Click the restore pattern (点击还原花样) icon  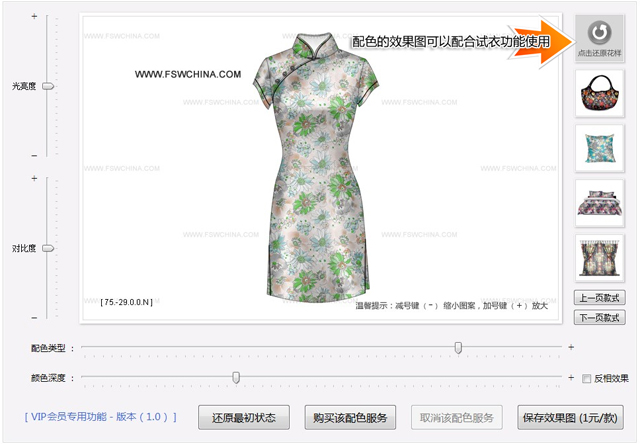[600, 37]
